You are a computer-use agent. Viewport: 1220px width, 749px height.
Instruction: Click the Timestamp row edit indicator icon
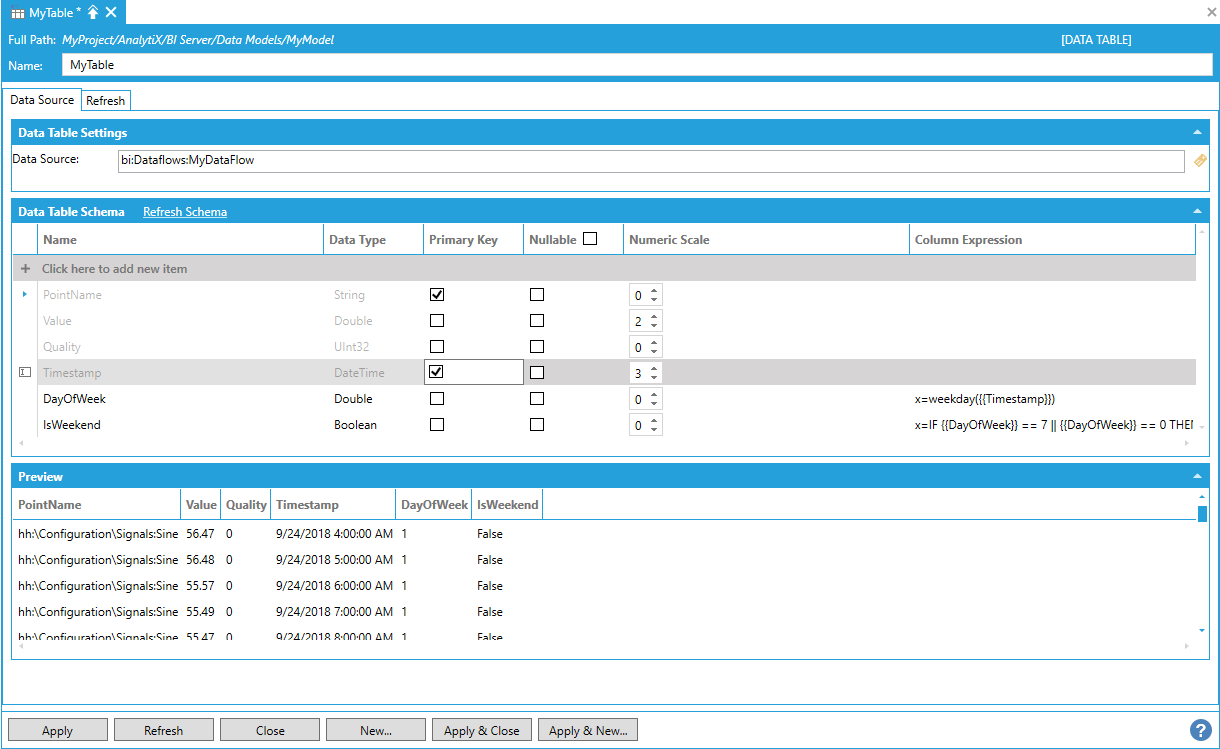pos(25,372)
